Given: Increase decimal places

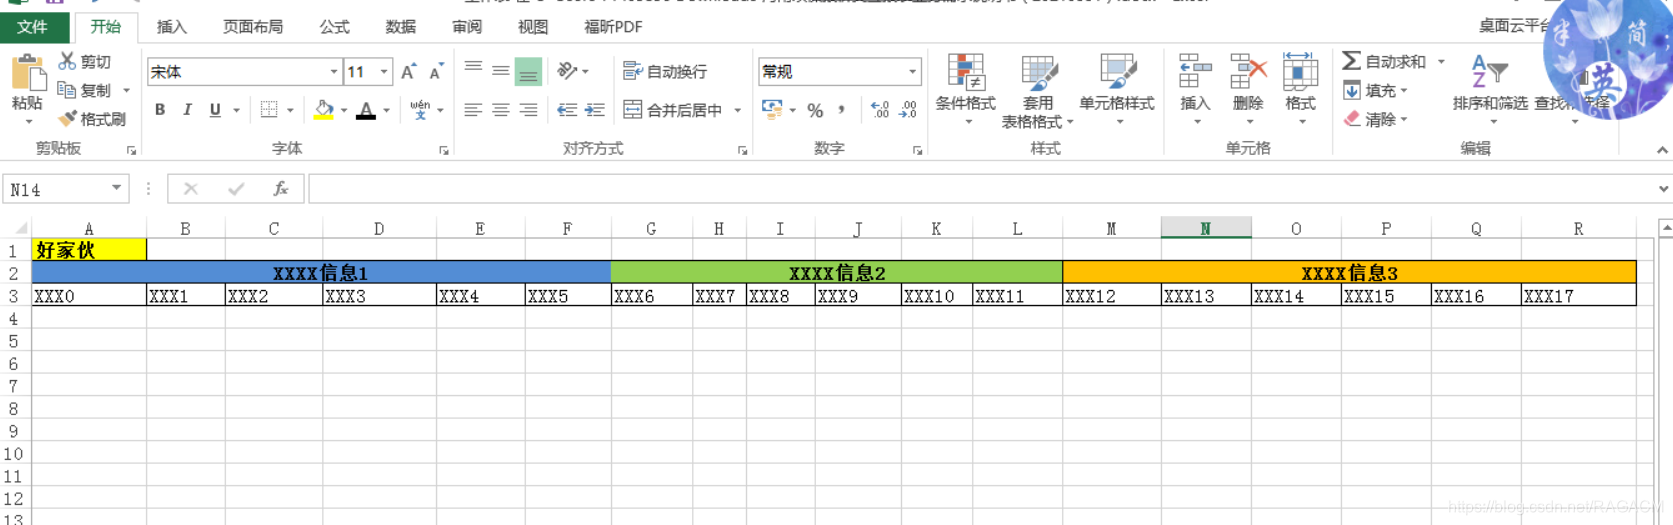Looking at the screenshot, I should pos(880,110).
